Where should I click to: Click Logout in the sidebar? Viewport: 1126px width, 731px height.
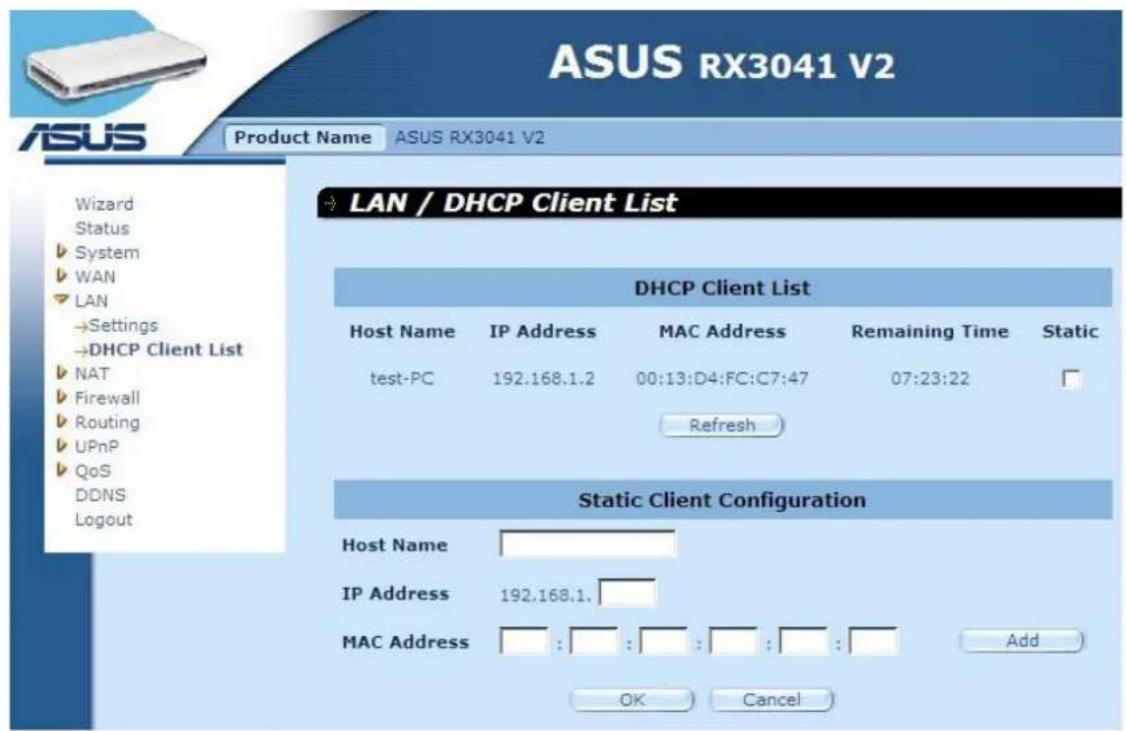click(x=103, y=519)
